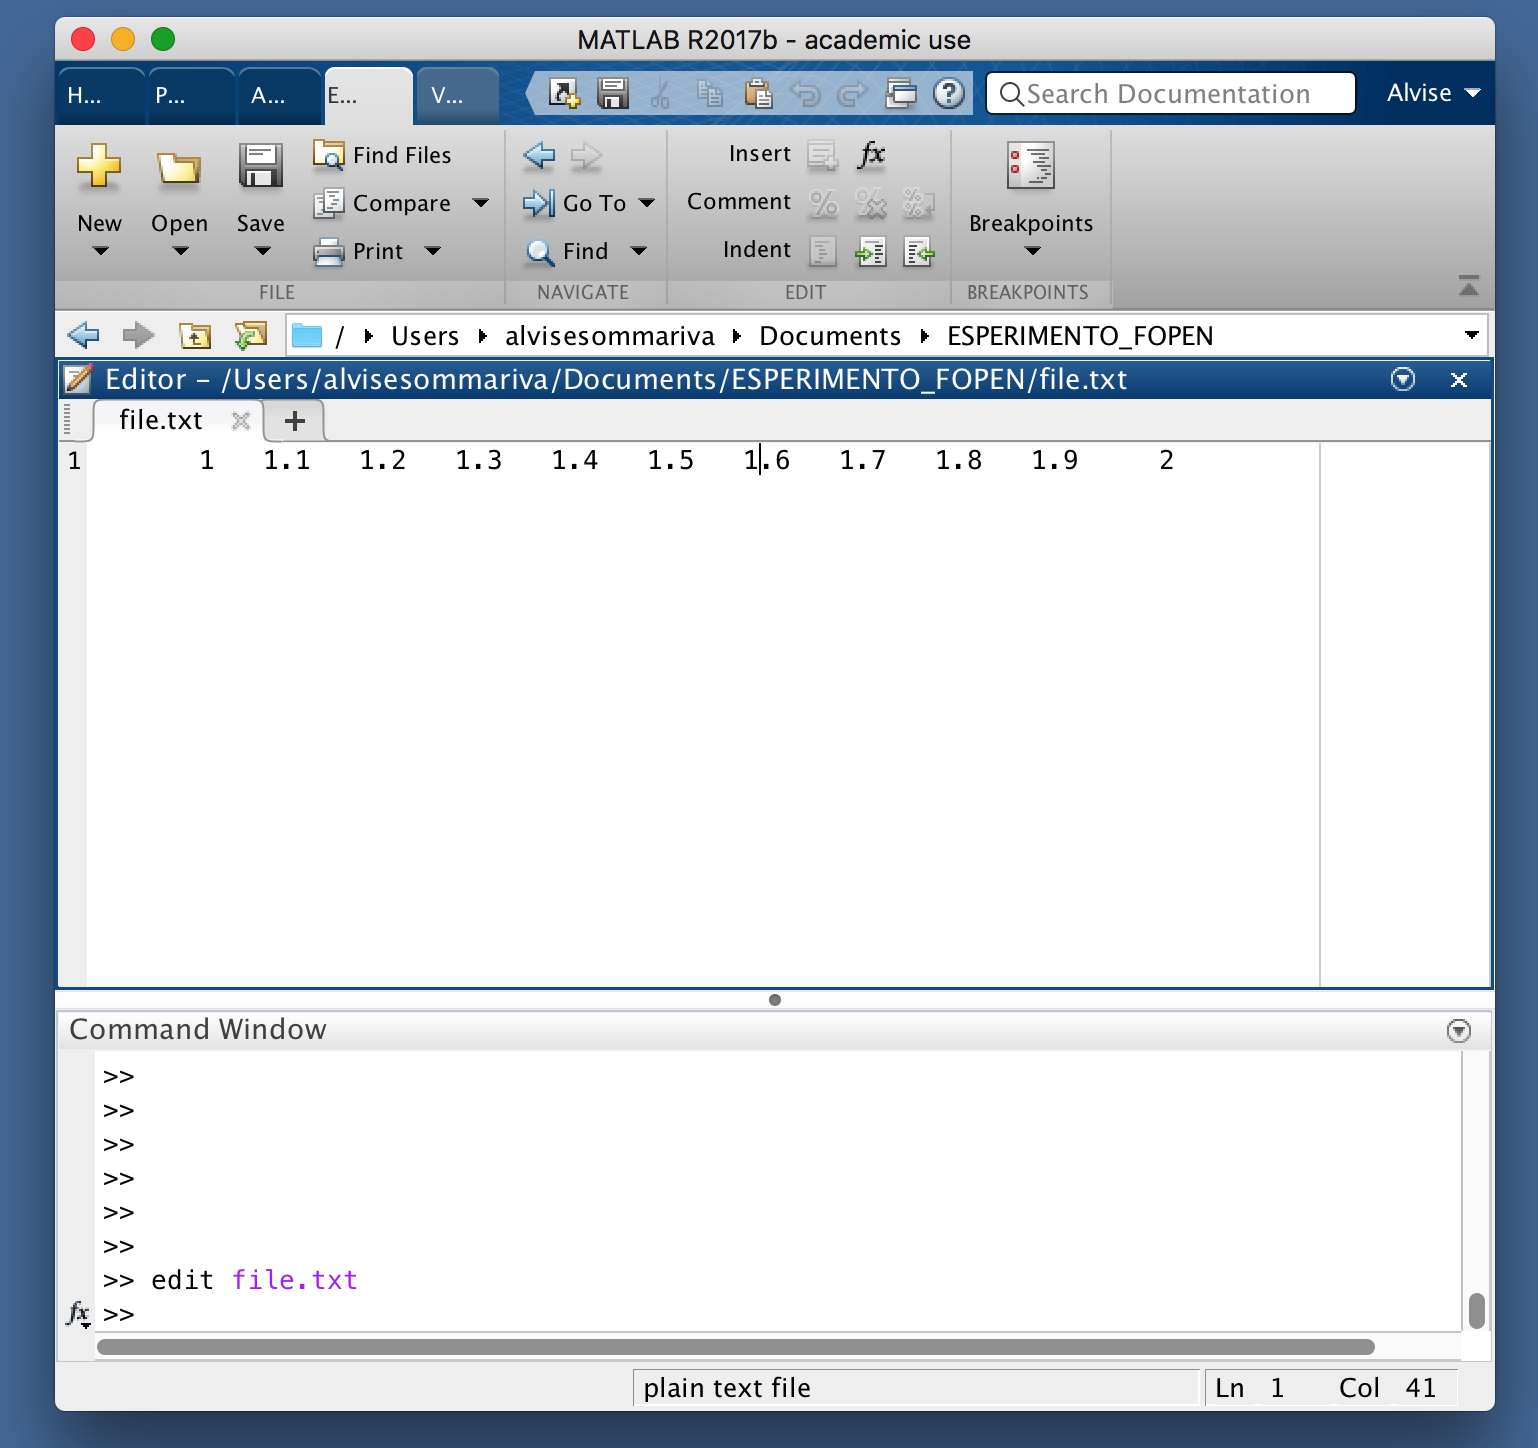1538x1448 pixels.
Task: Click the Uncomment icon
Action: (871, 203)
